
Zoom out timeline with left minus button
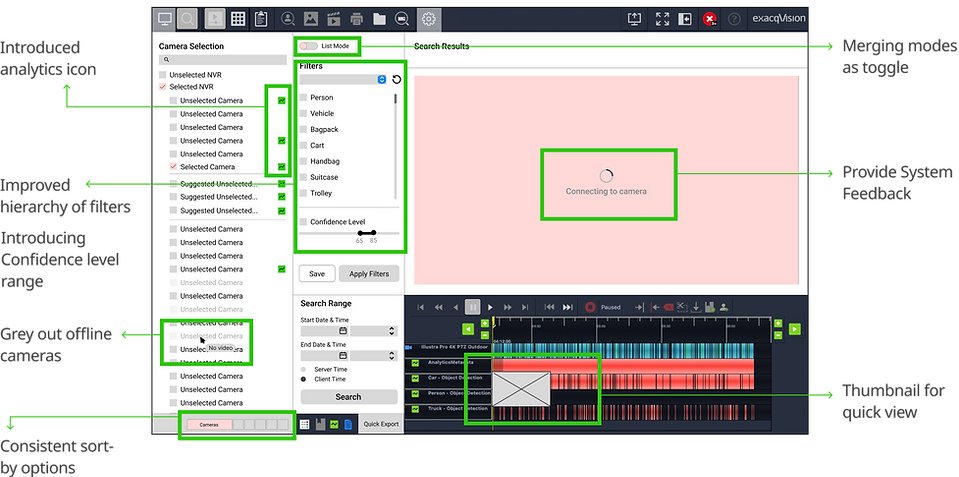tap(484, 335)
